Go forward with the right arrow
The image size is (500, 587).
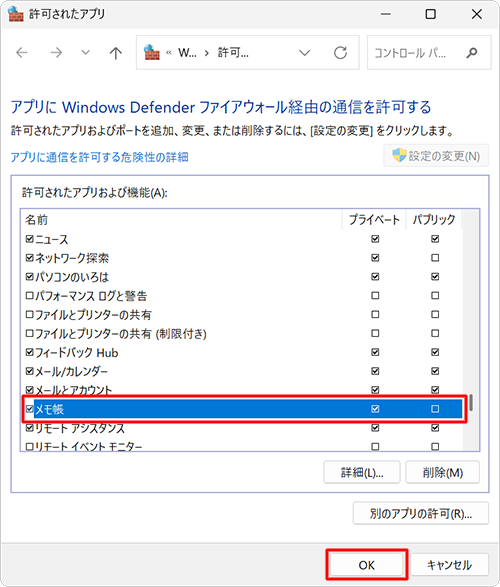(56, 53)
